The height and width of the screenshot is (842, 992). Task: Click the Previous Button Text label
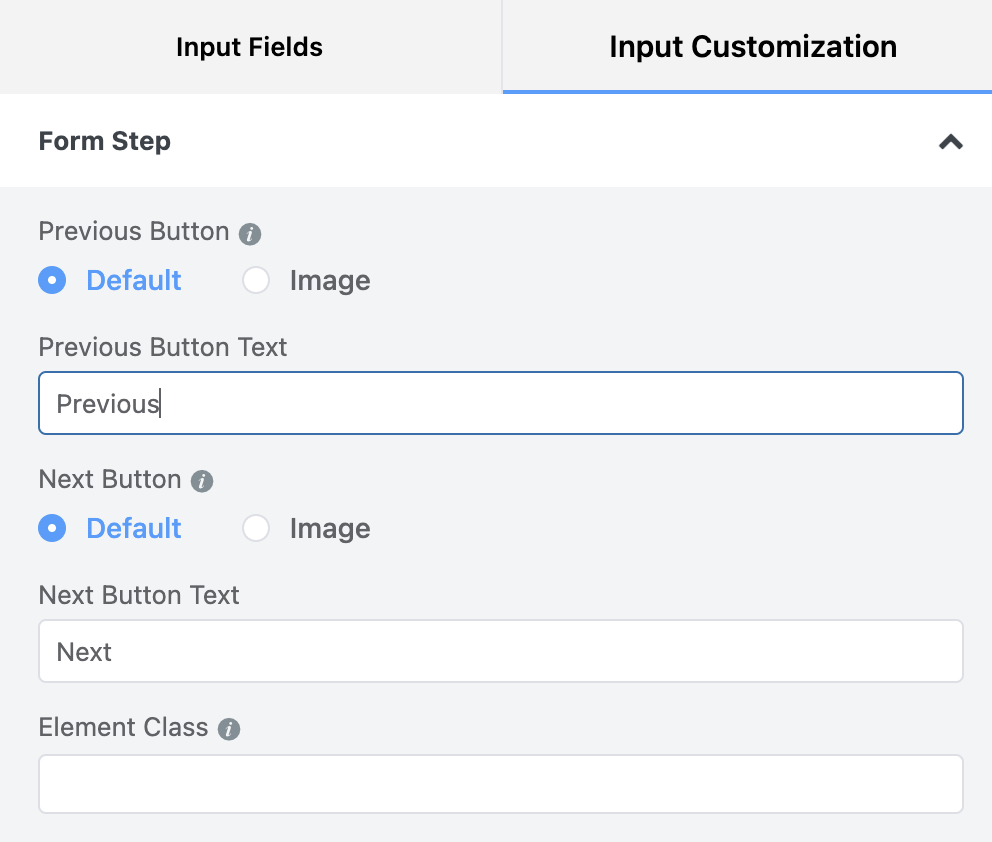click(x=163, y=347)
